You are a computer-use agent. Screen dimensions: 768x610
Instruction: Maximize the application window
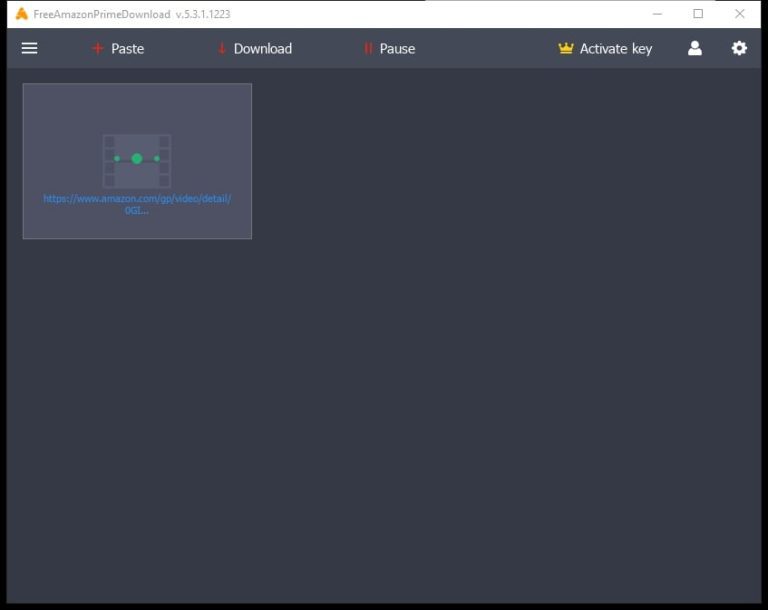[x=698, y=14]
